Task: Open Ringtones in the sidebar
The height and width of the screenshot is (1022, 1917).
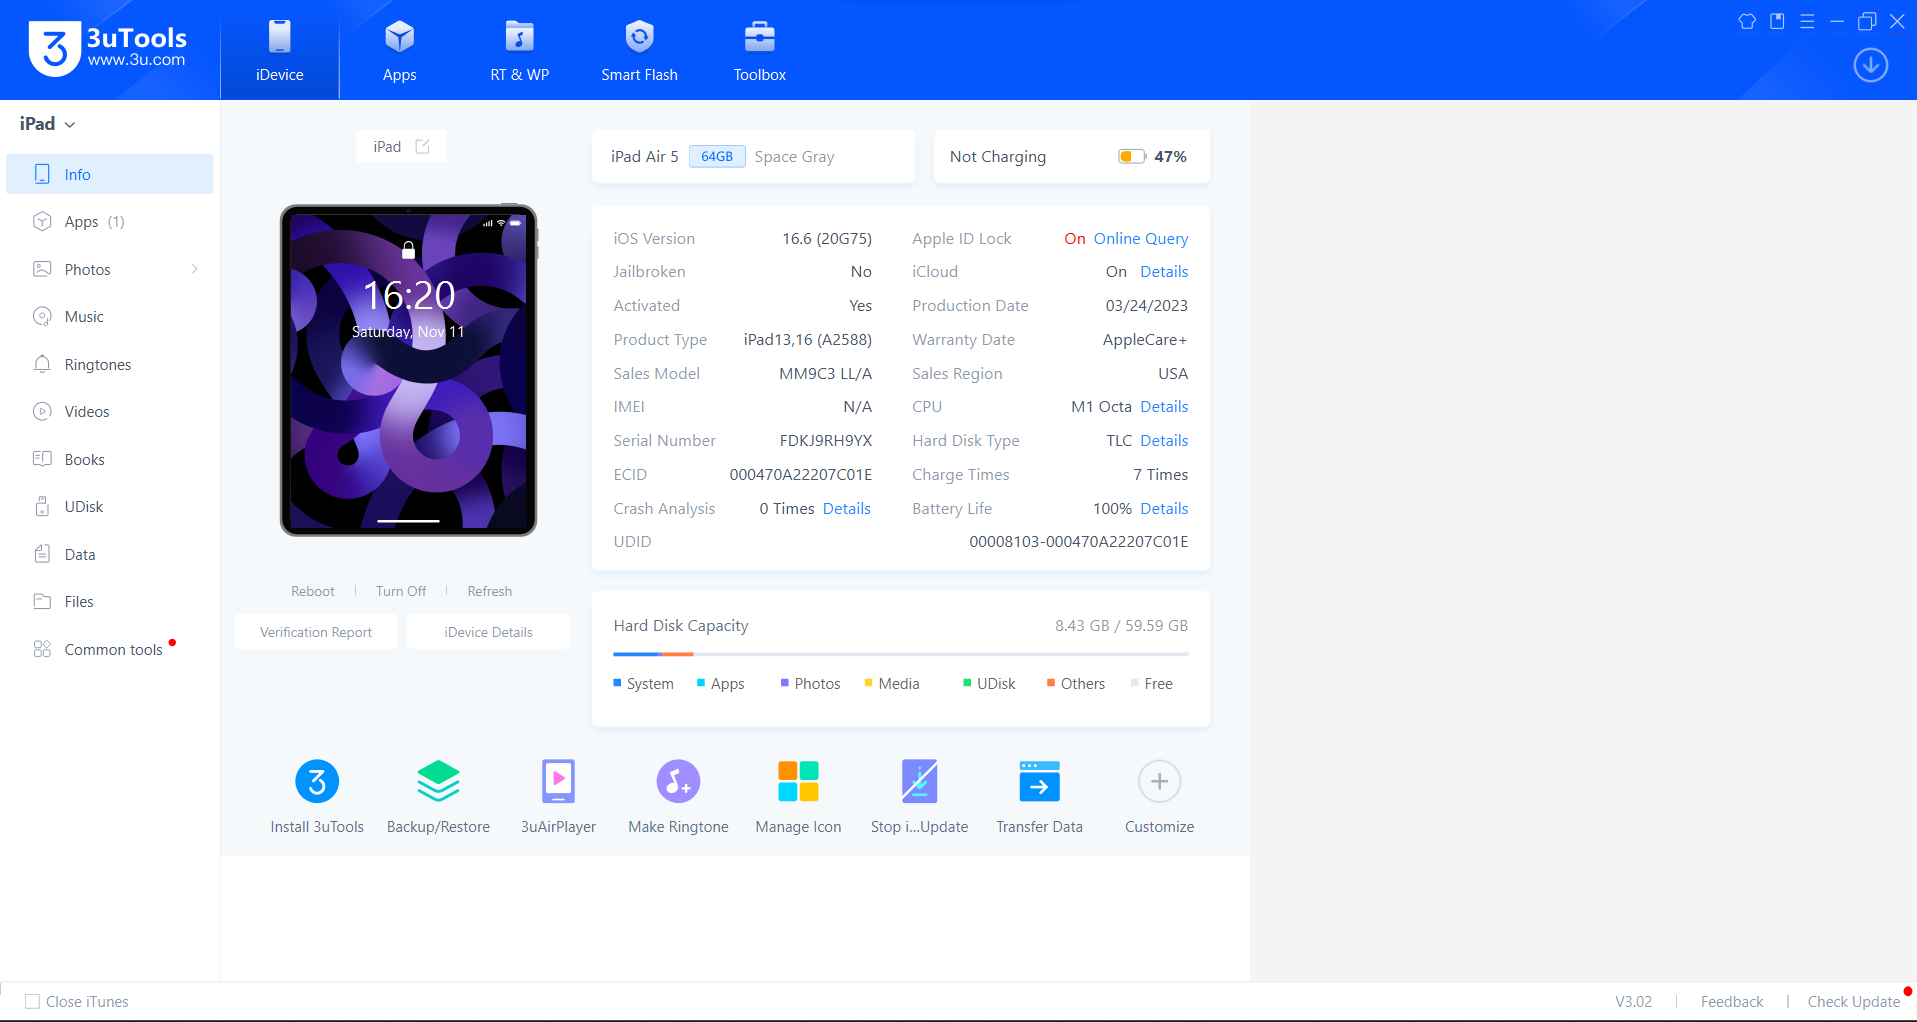Action: tap(110, 365)
